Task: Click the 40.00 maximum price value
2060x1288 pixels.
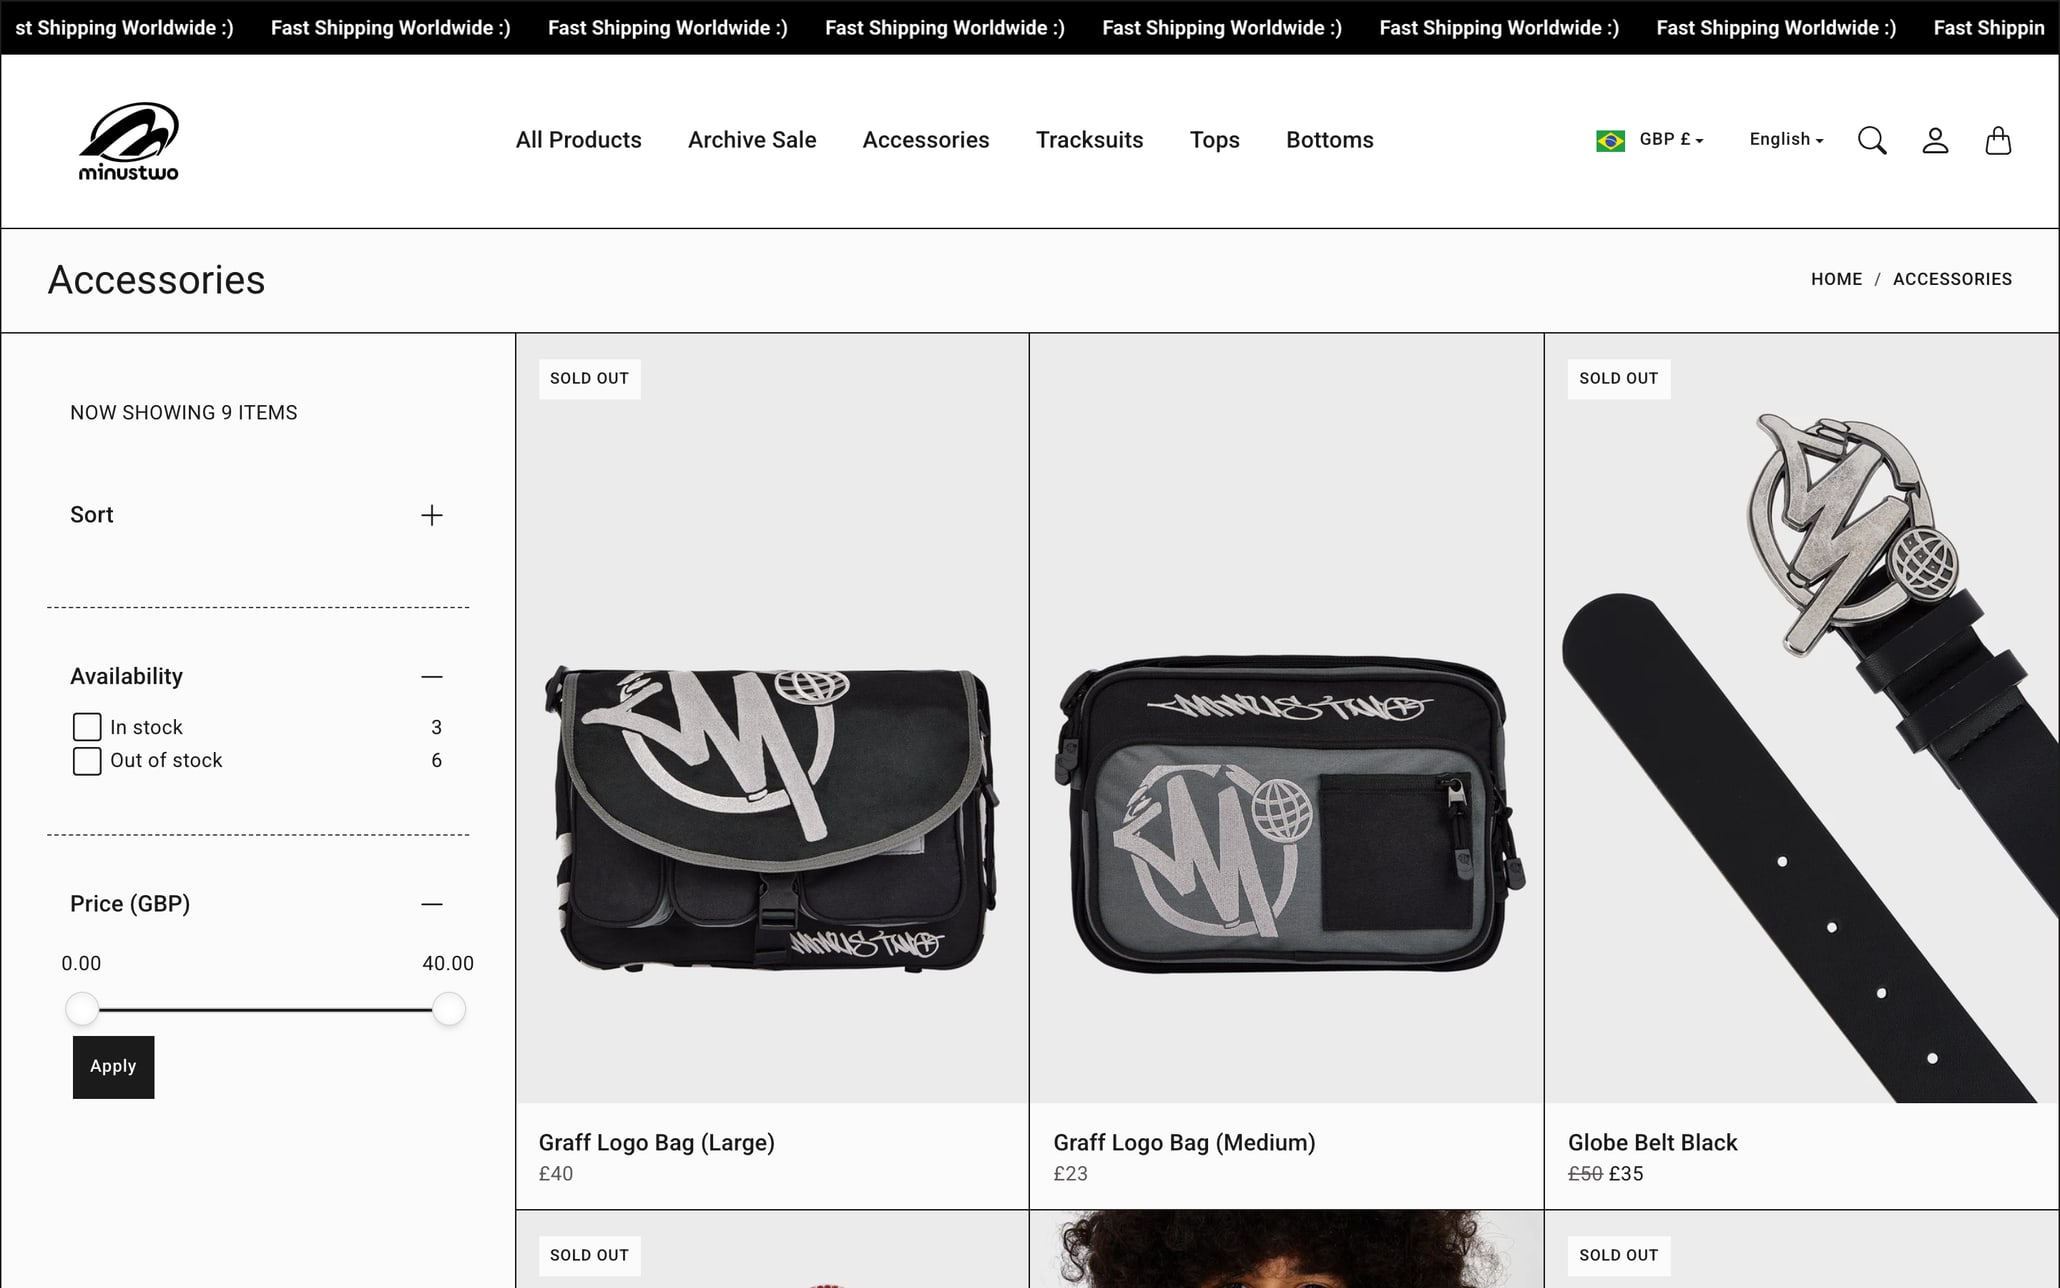Action: [448, 964]
